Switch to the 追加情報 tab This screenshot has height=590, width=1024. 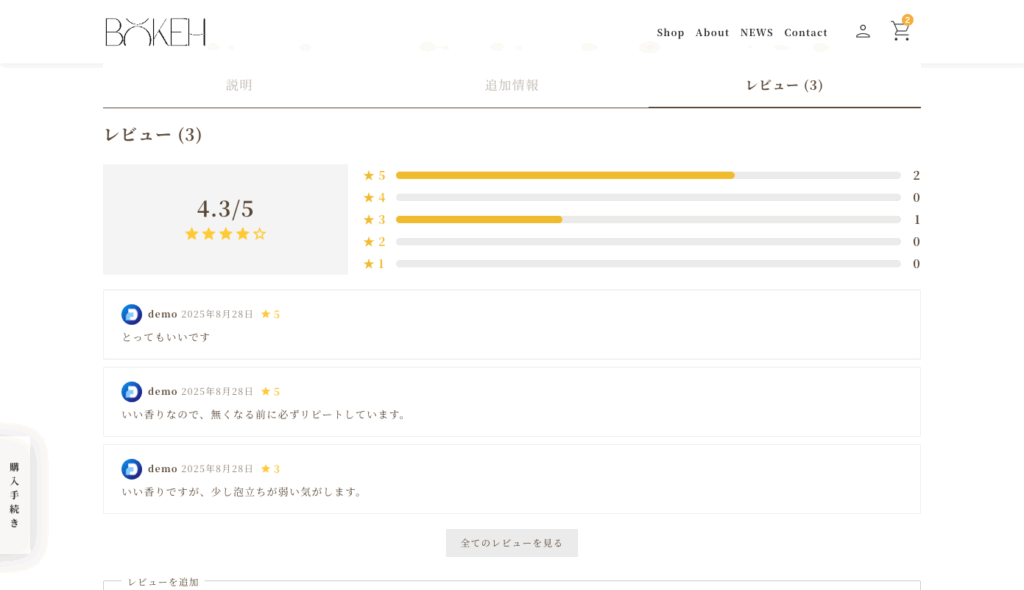tap(512, 86)
